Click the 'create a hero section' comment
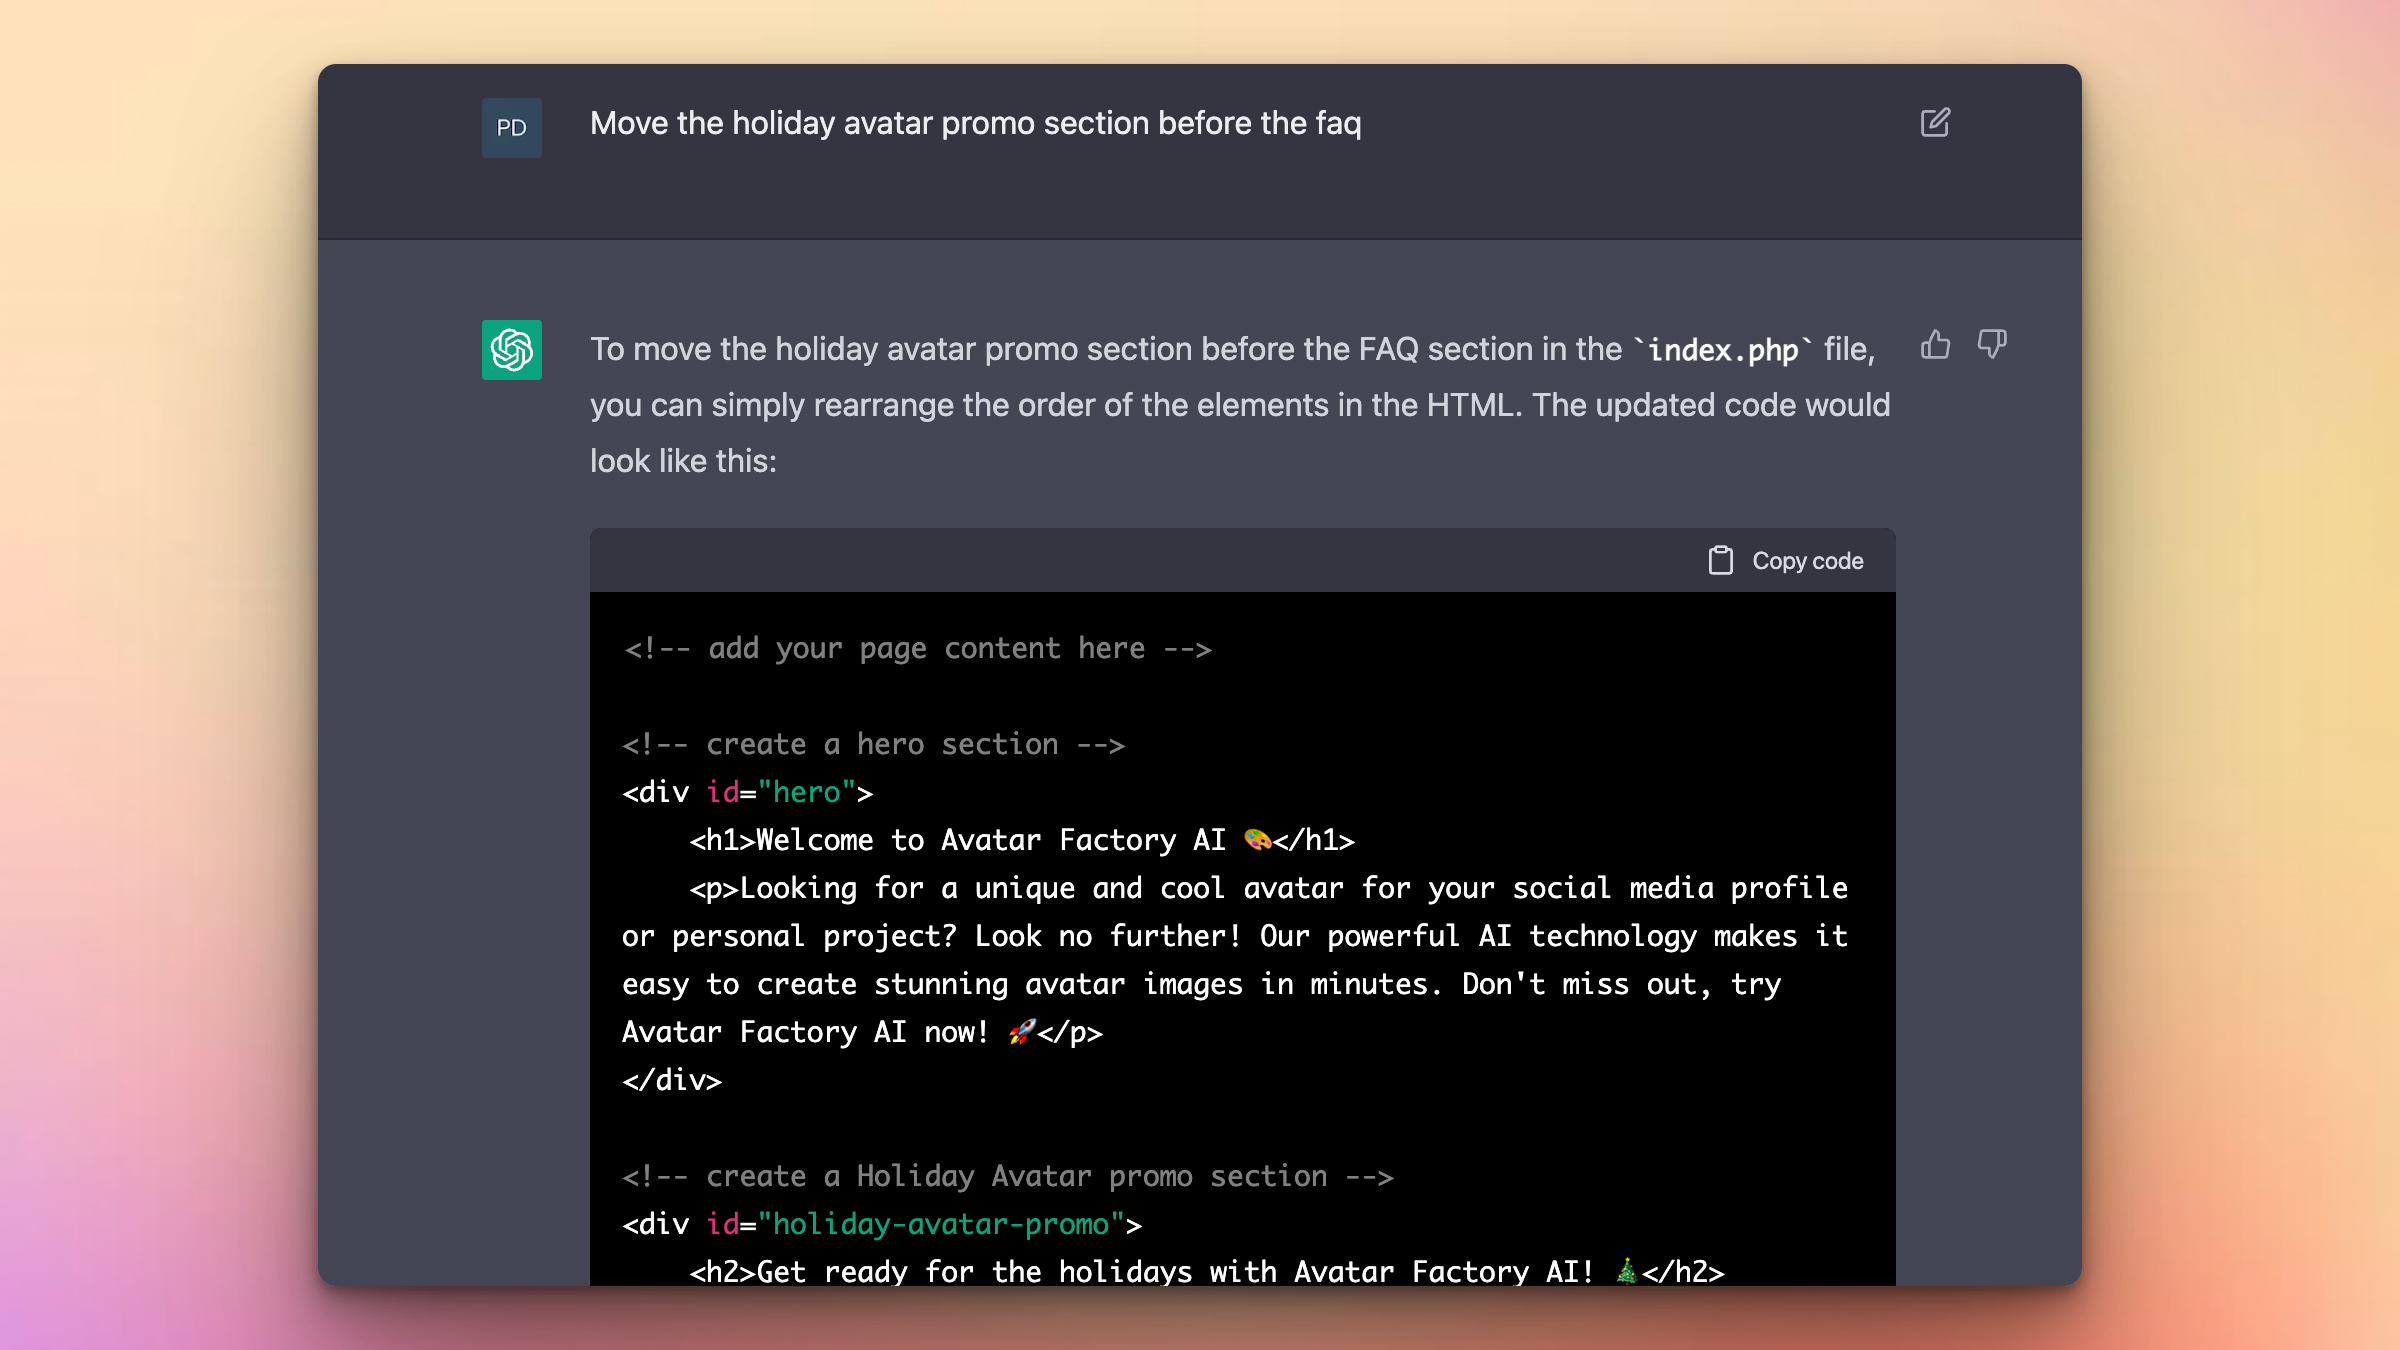This screenshot has height=1350, width=2400. pos(873,744)
